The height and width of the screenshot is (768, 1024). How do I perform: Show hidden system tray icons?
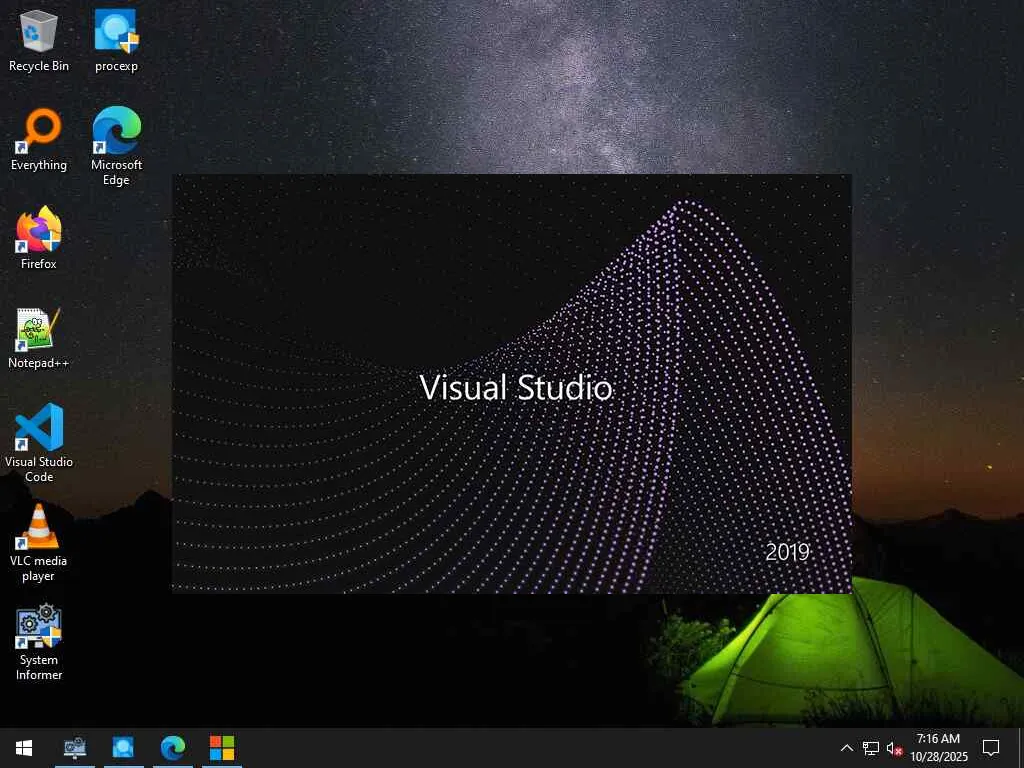[846, 748]
